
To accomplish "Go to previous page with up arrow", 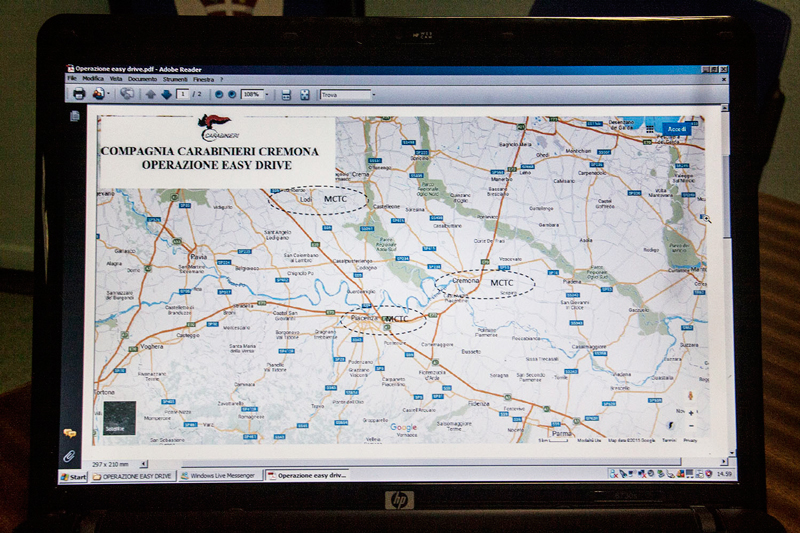I will click(150, 94).
